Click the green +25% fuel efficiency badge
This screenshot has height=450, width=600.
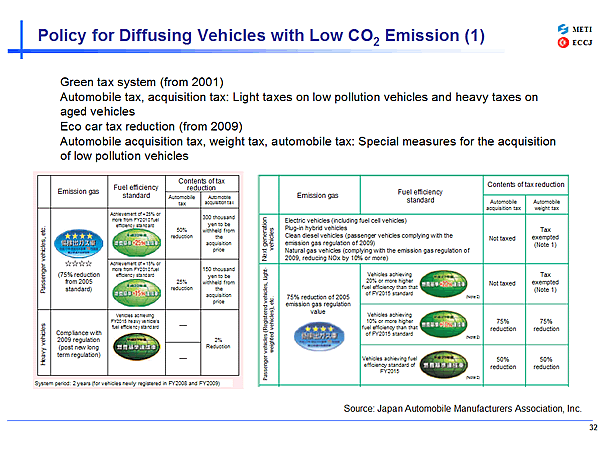136,243
